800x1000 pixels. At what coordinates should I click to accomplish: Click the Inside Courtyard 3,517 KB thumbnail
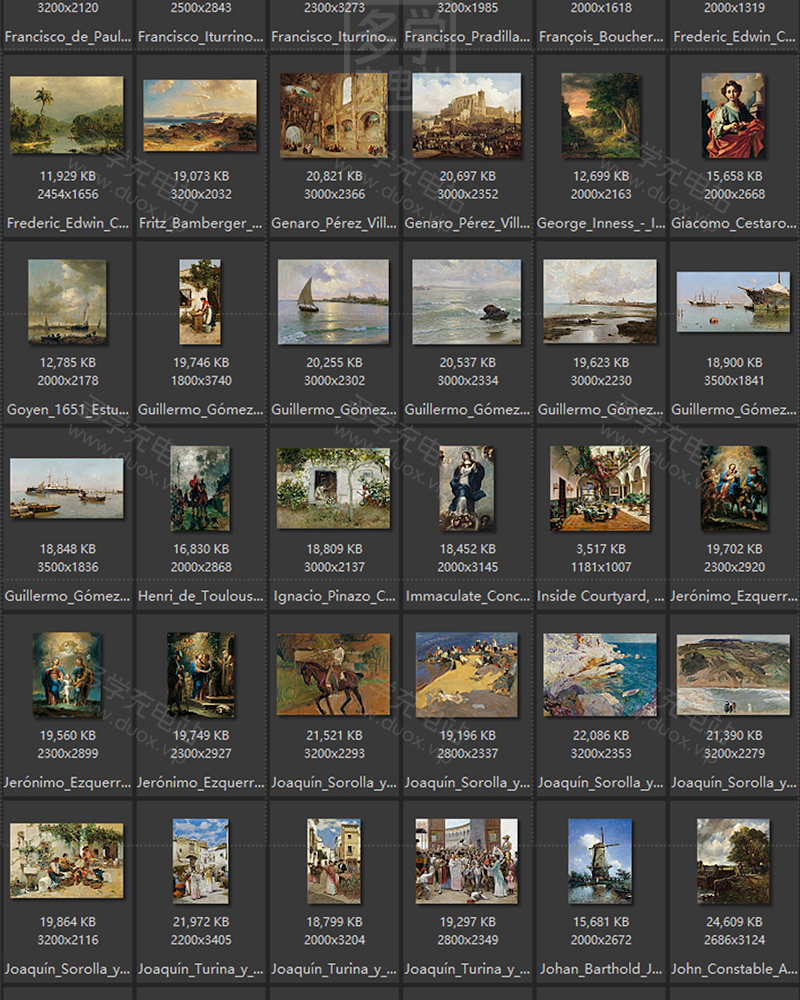point(600,488)
